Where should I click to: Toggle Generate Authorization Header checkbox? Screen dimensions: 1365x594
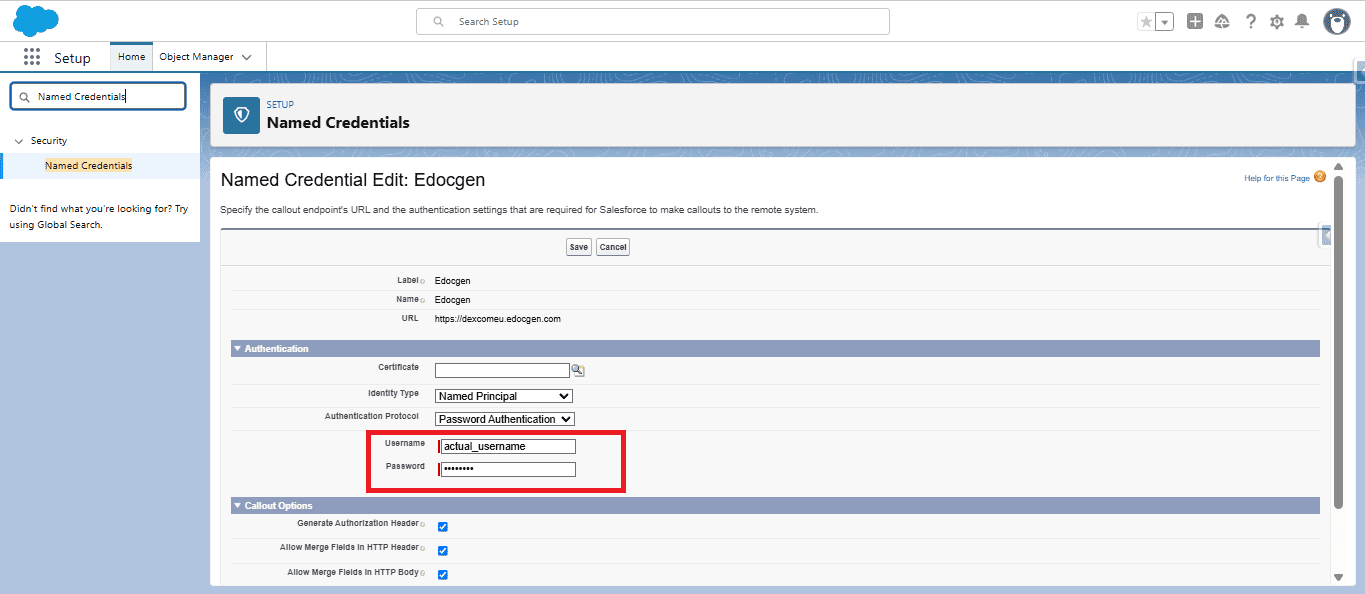click(443, 526)
